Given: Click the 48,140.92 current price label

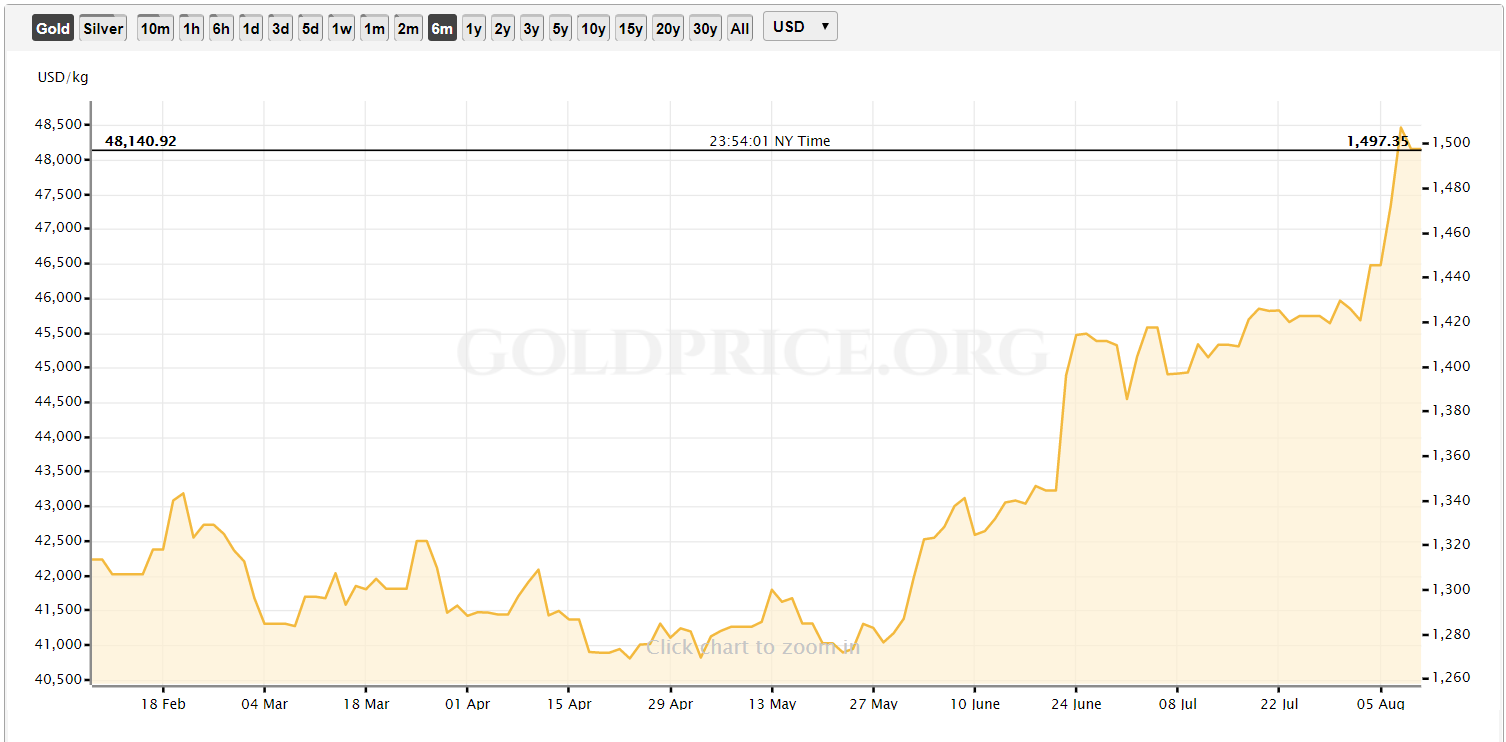Looking at the screenshot, I should [140, 141].
